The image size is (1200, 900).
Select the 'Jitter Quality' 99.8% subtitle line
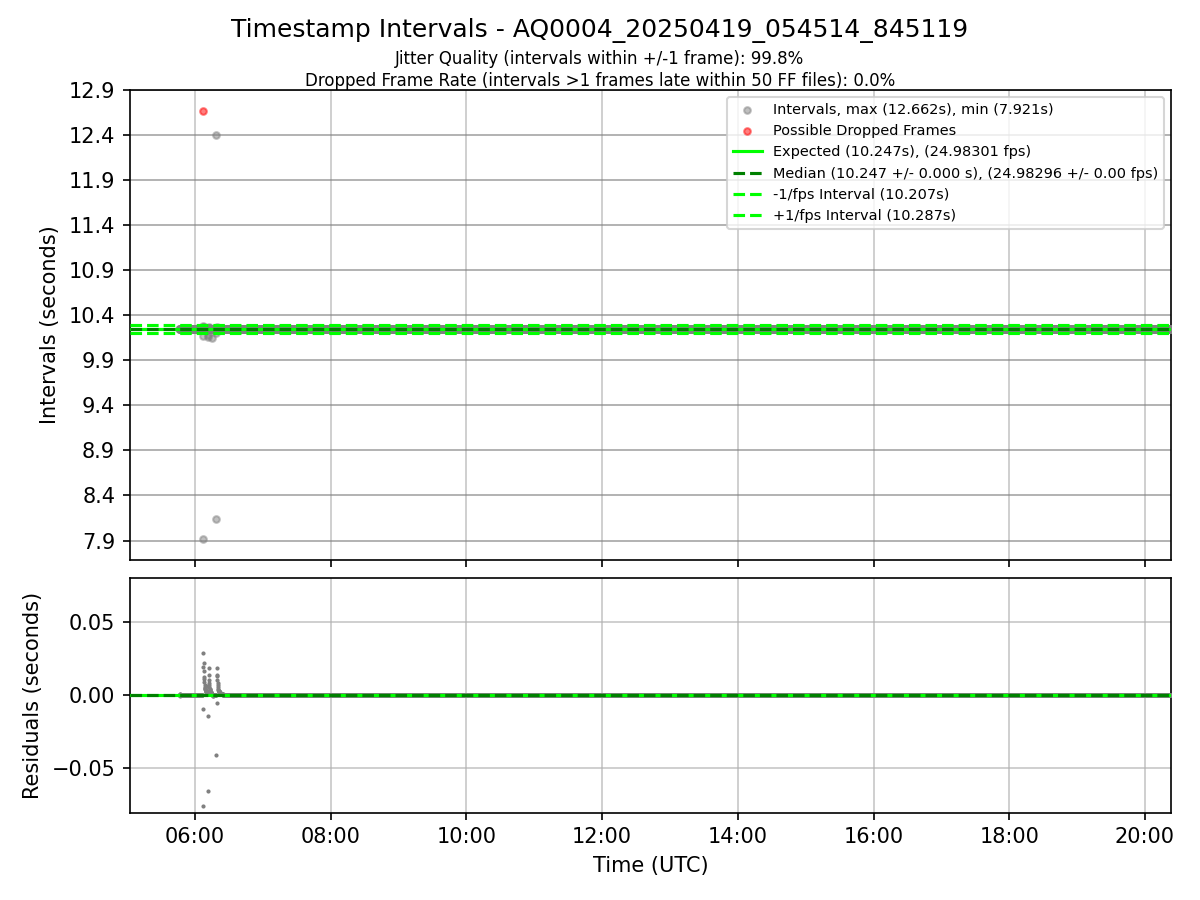tap(599, 58)
